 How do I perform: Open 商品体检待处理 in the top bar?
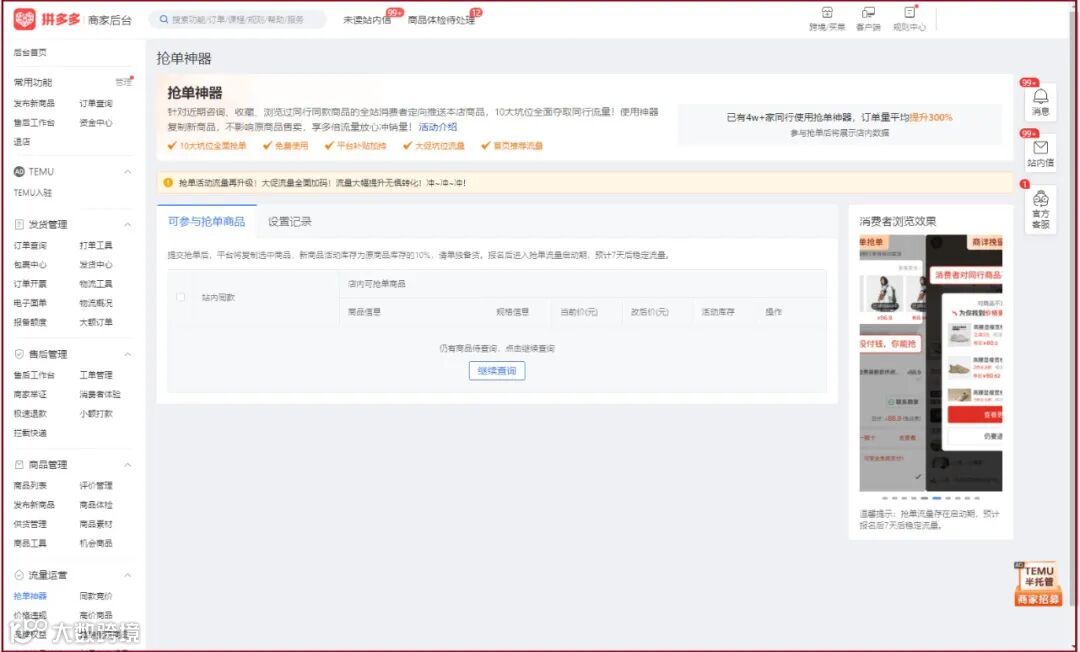click(441, 20)
